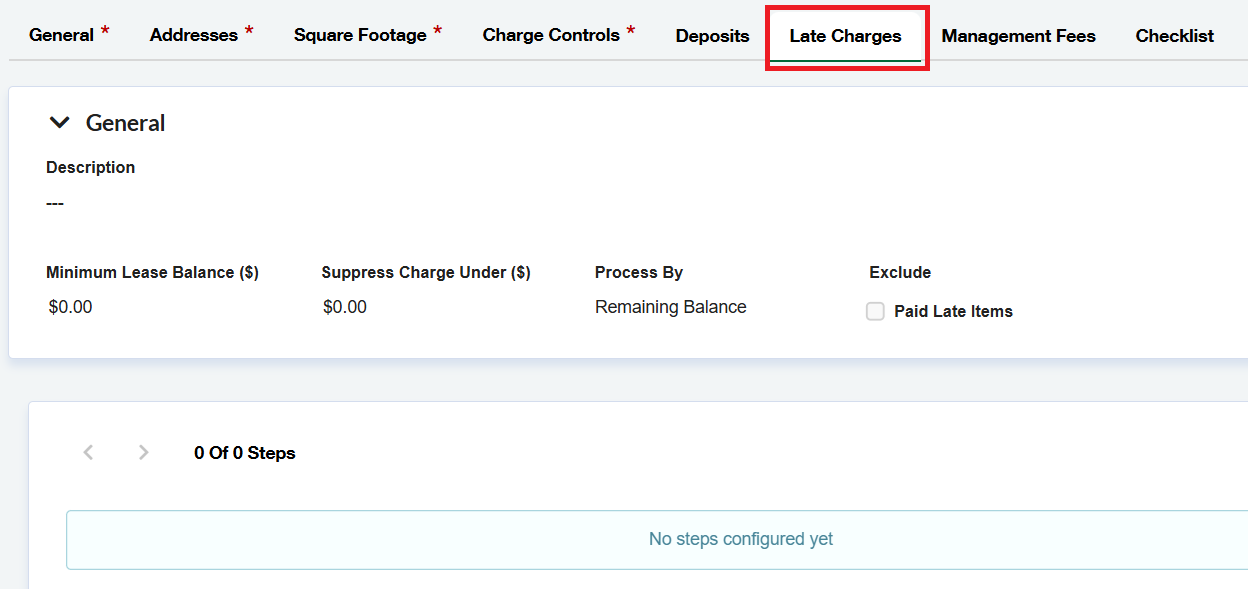The height and width of the screenshot is (592, 1249).
Task: Click the Paid Late Items label
Action: [x=953, y=312]
